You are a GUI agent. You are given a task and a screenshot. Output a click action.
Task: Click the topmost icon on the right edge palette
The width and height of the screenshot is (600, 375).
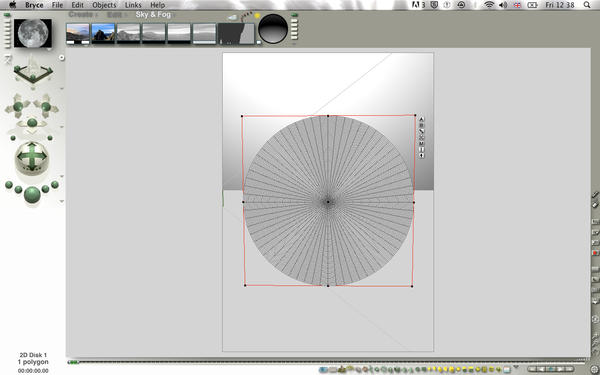595,195
